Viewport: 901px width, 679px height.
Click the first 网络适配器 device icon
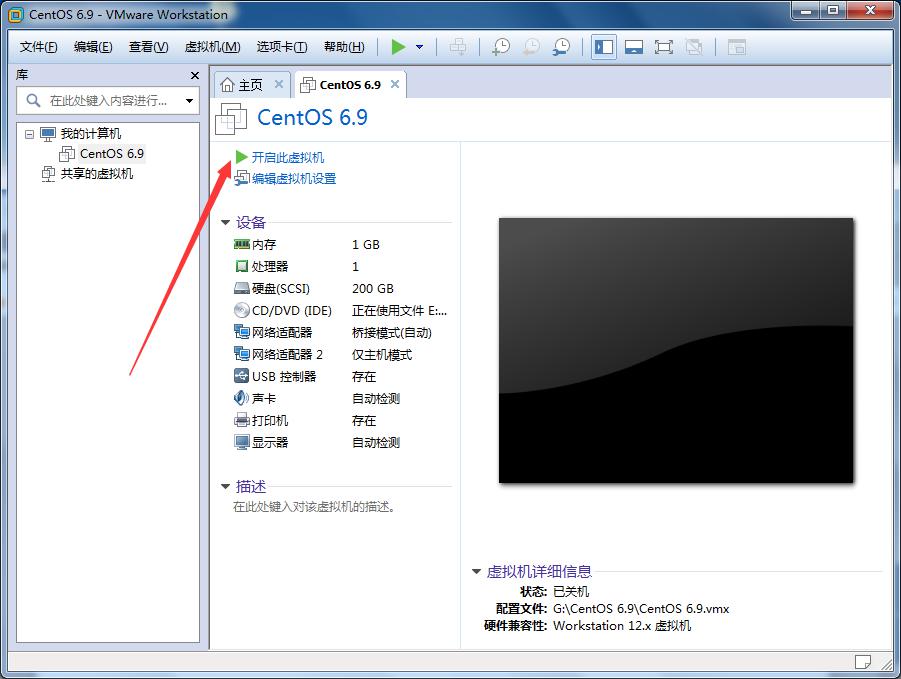(241, 332)
